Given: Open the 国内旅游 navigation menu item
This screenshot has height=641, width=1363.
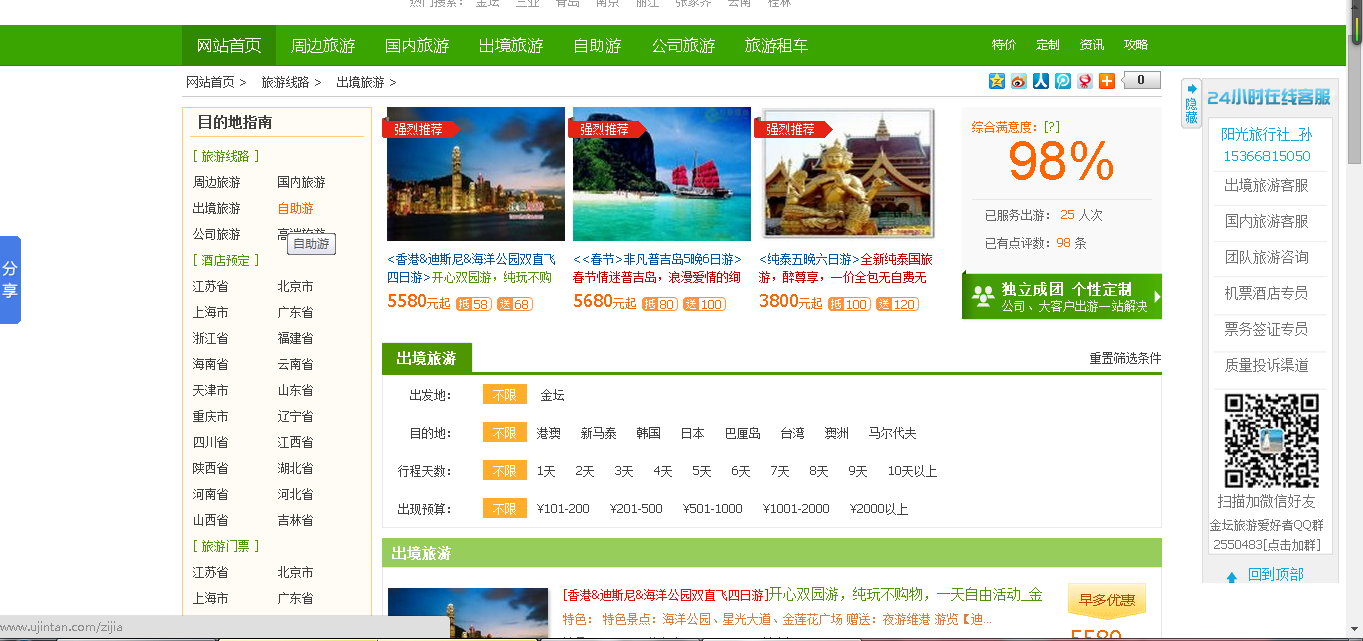Looking at the screenshot, I should (417, 46).
